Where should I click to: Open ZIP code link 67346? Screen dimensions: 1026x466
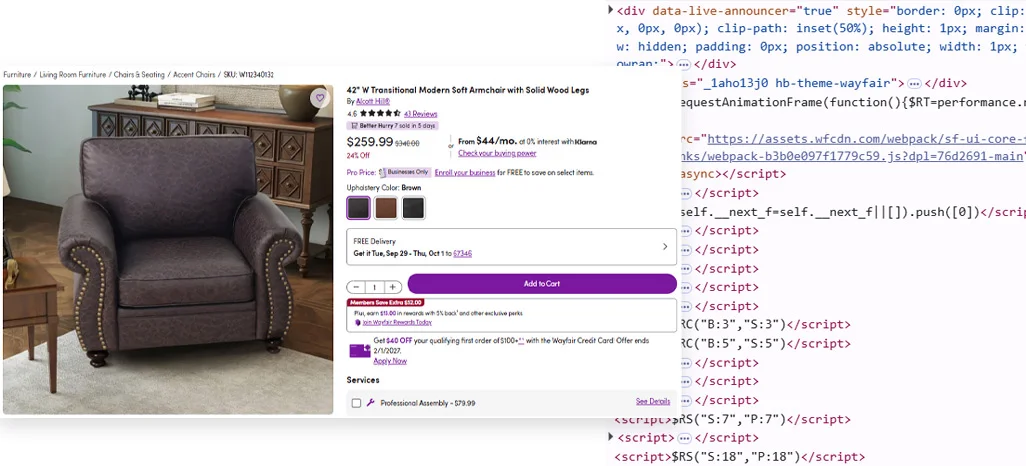[463, 253]
